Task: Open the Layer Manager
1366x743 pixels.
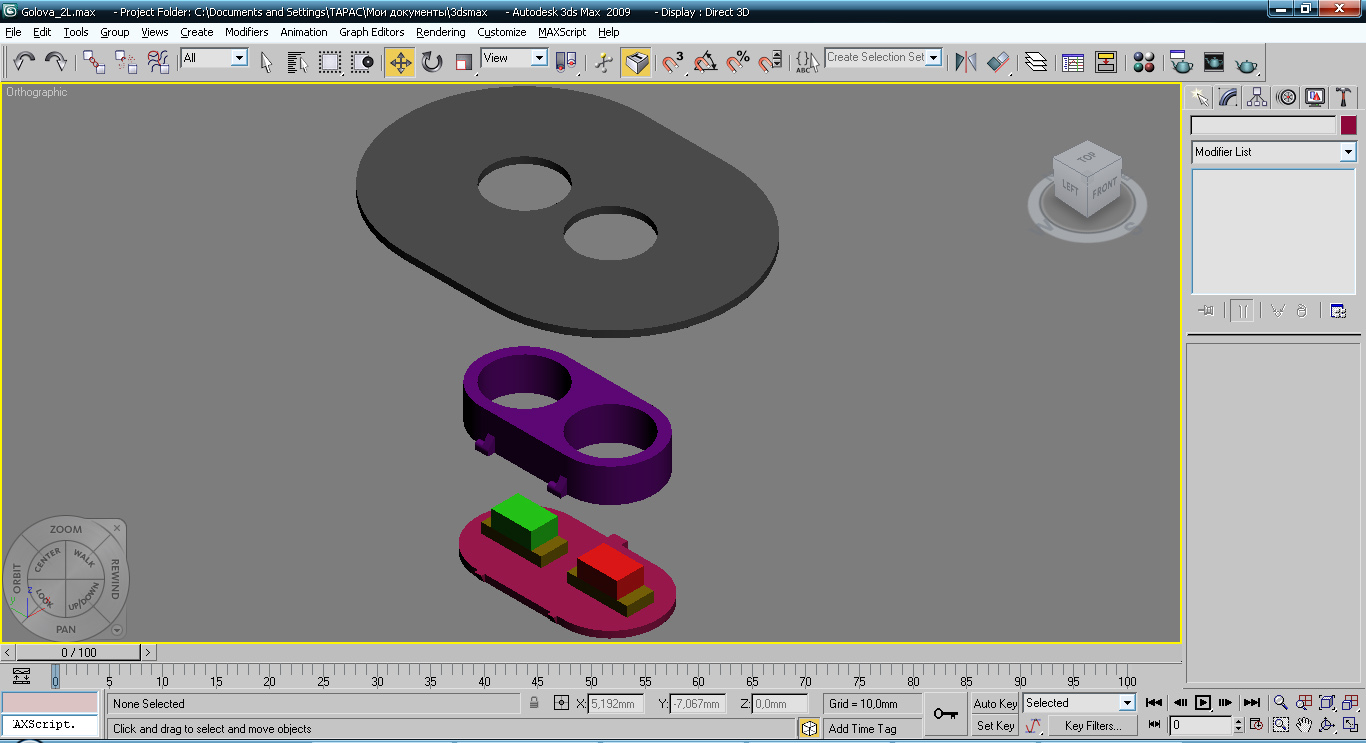Action: pyautogui.click(x=1036, y=62)
